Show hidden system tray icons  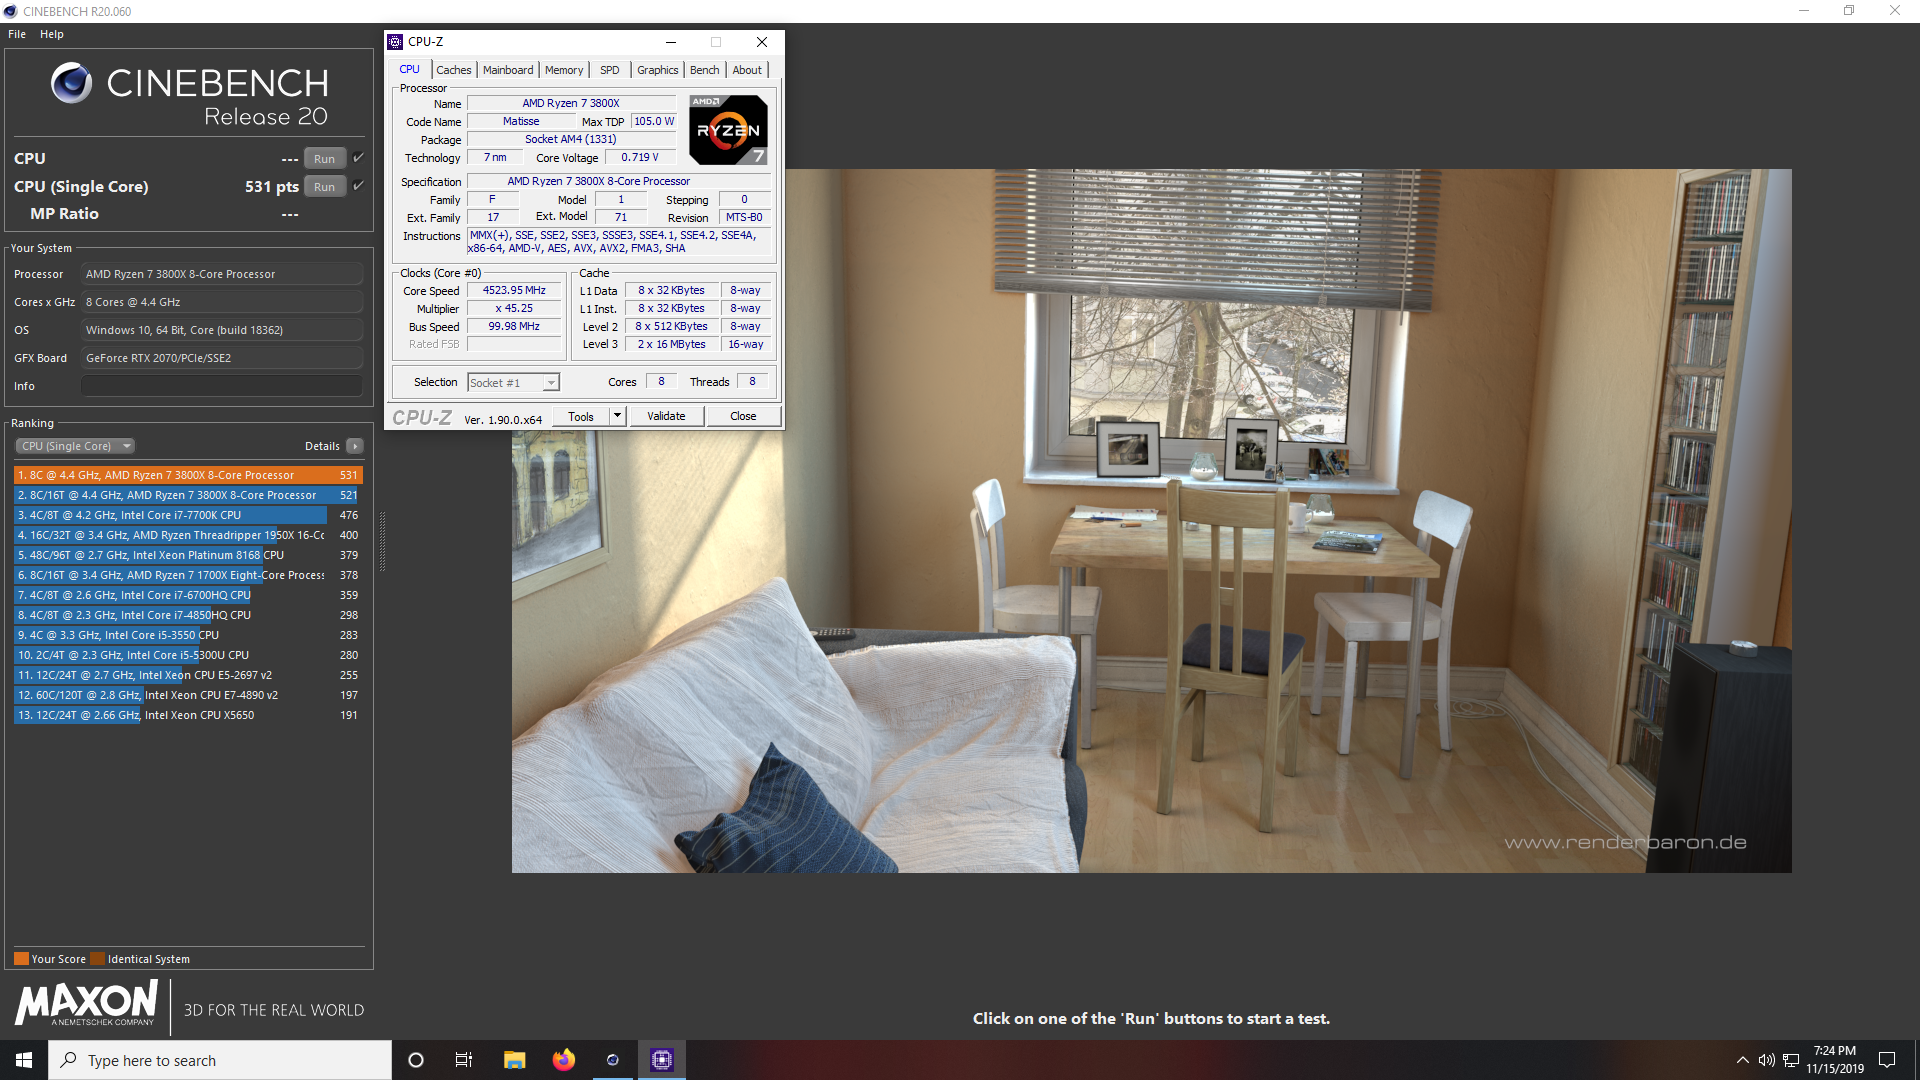(1743, 1060)
